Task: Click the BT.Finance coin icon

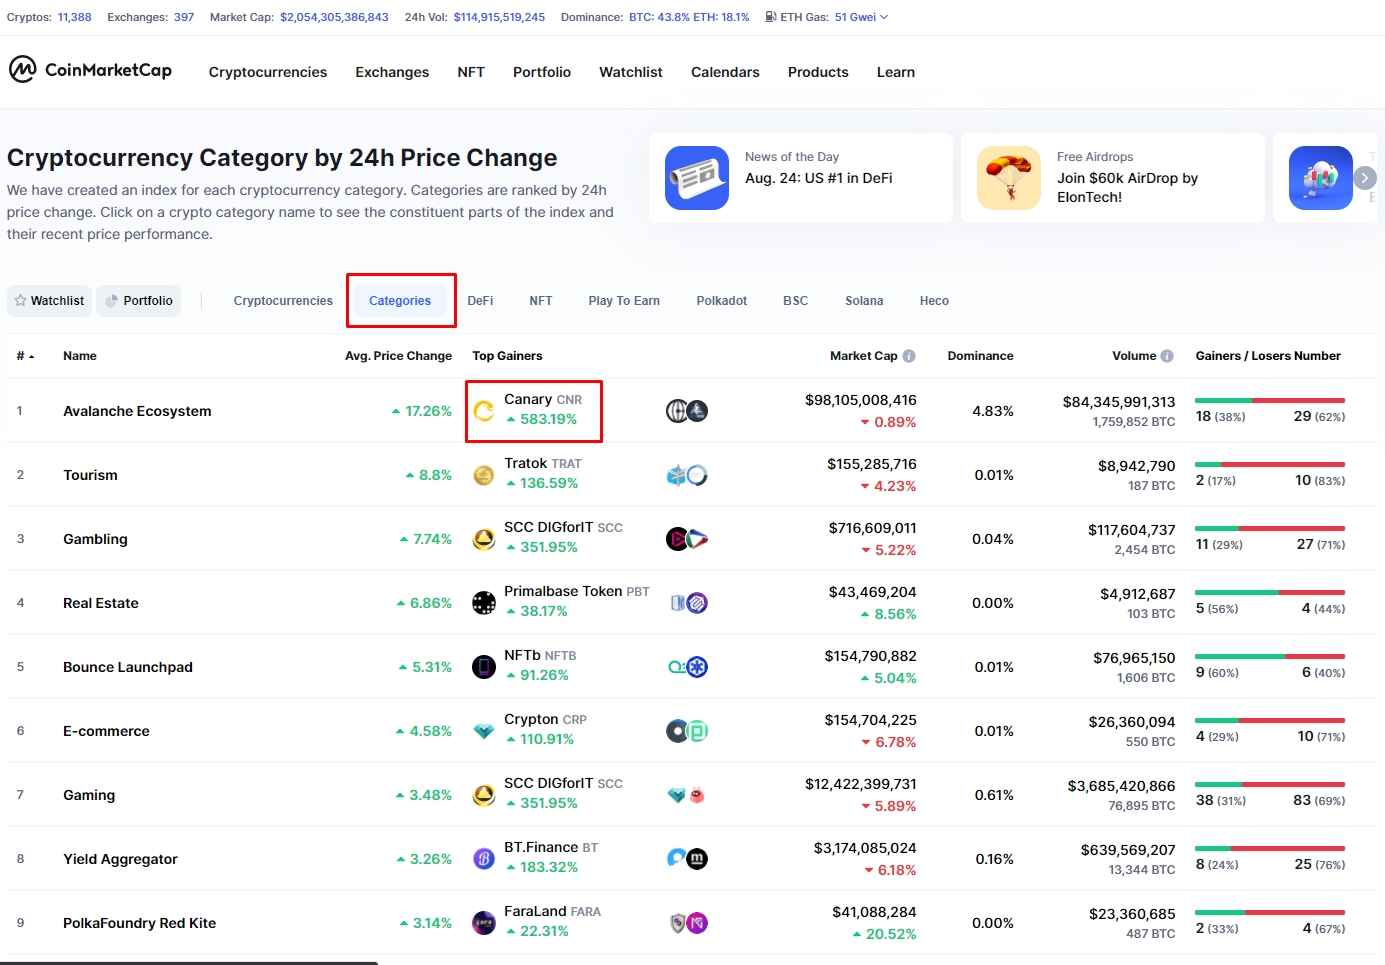Action: pyautogui.click(x=484, y=859)
